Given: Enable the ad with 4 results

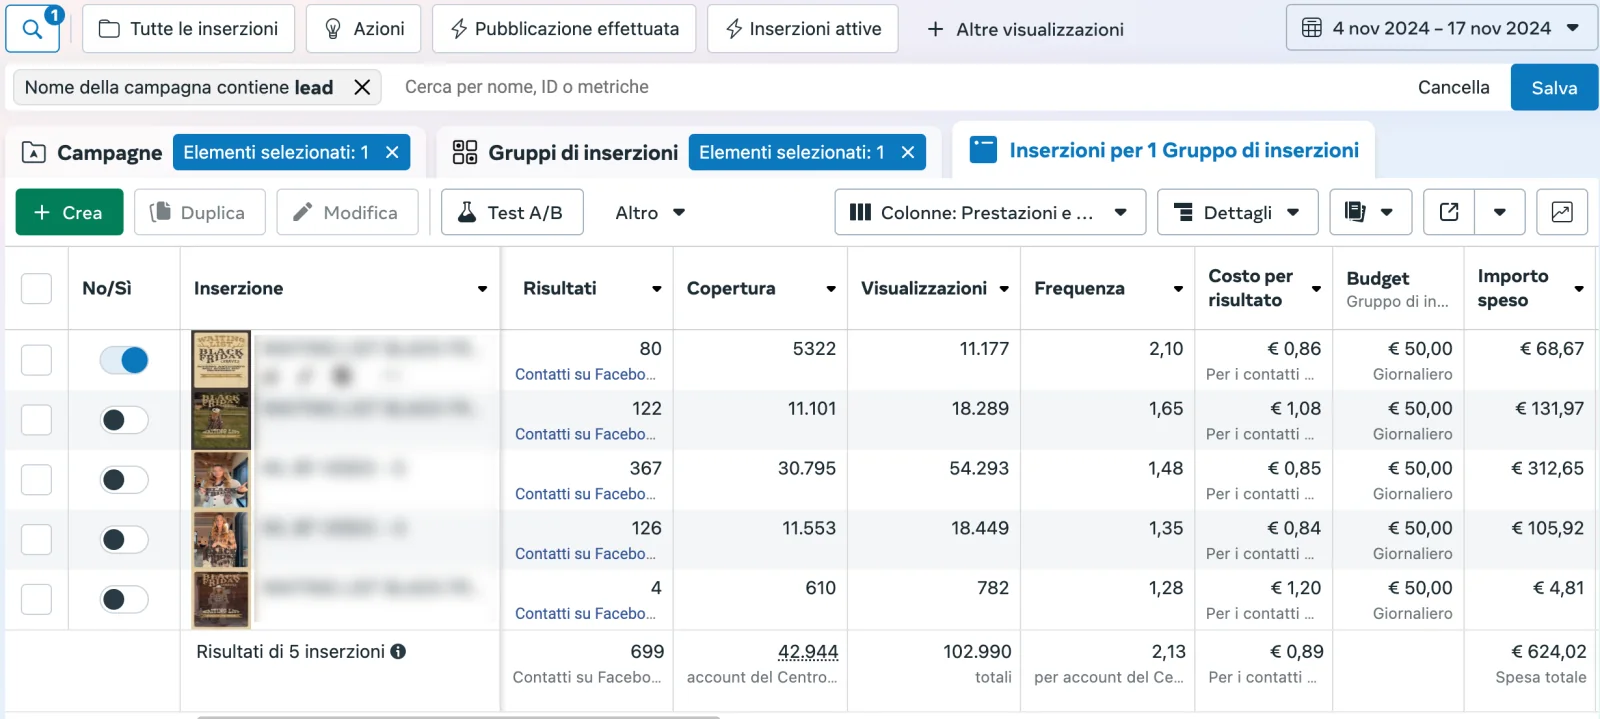Looking at the screenshot, I should click(x=124, y=600).
